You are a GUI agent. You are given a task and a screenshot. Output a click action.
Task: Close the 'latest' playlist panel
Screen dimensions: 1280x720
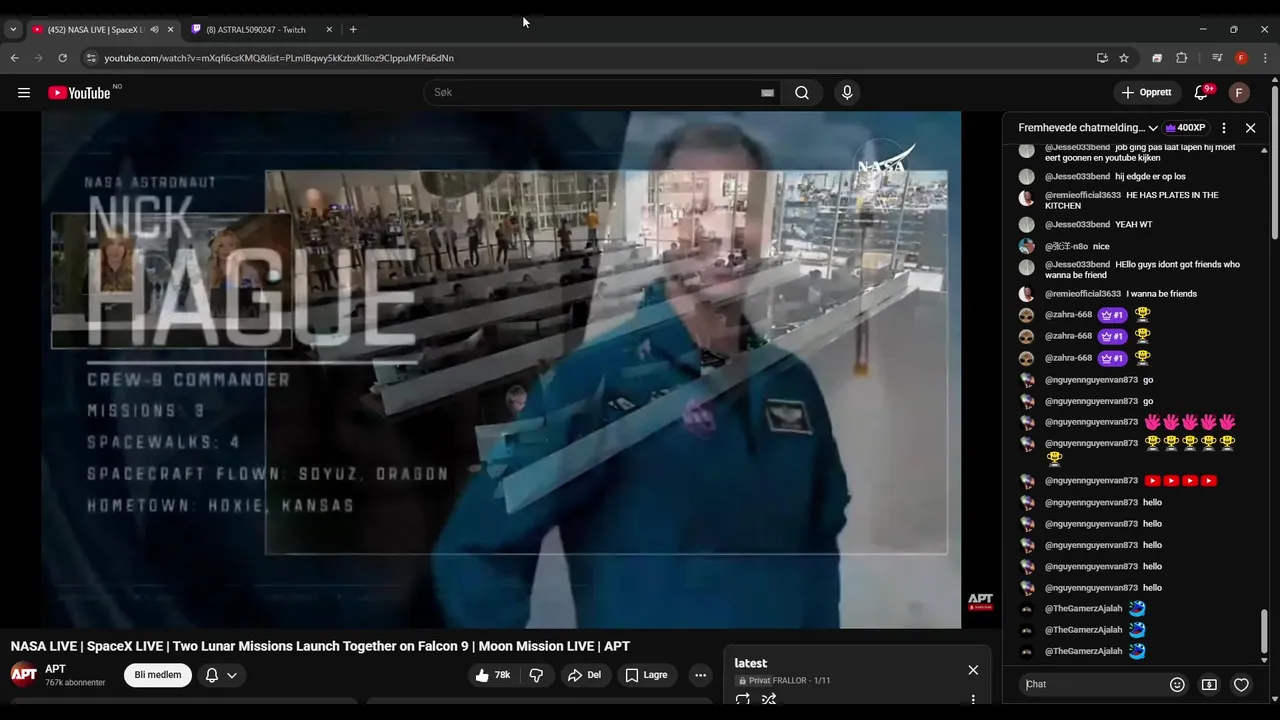tap(973, 670)
